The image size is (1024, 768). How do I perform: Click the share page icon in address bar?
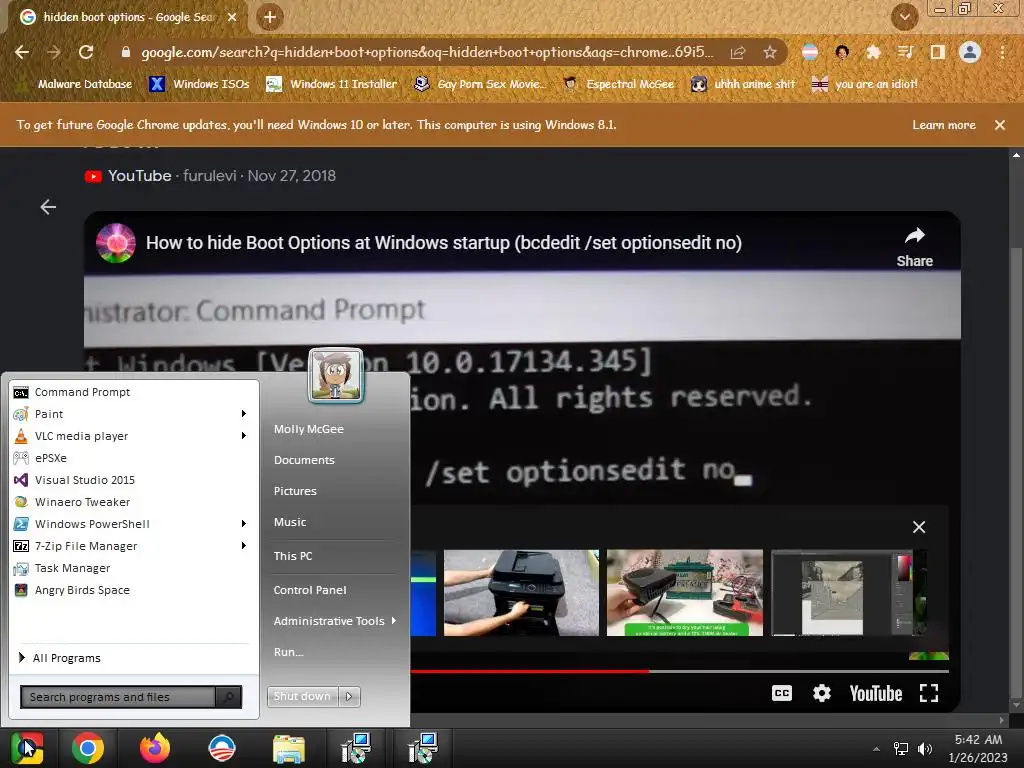pos(738,52)
